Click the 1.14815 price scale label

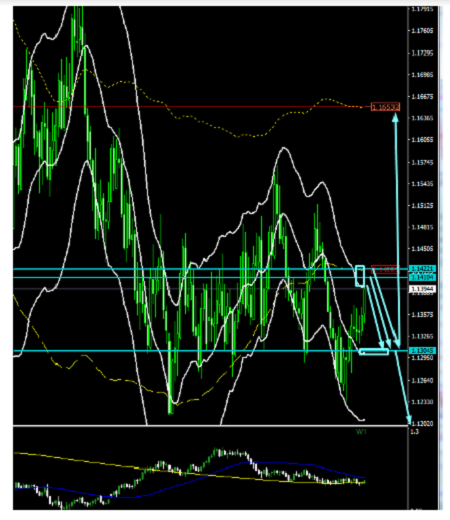[x=422, y=227]
